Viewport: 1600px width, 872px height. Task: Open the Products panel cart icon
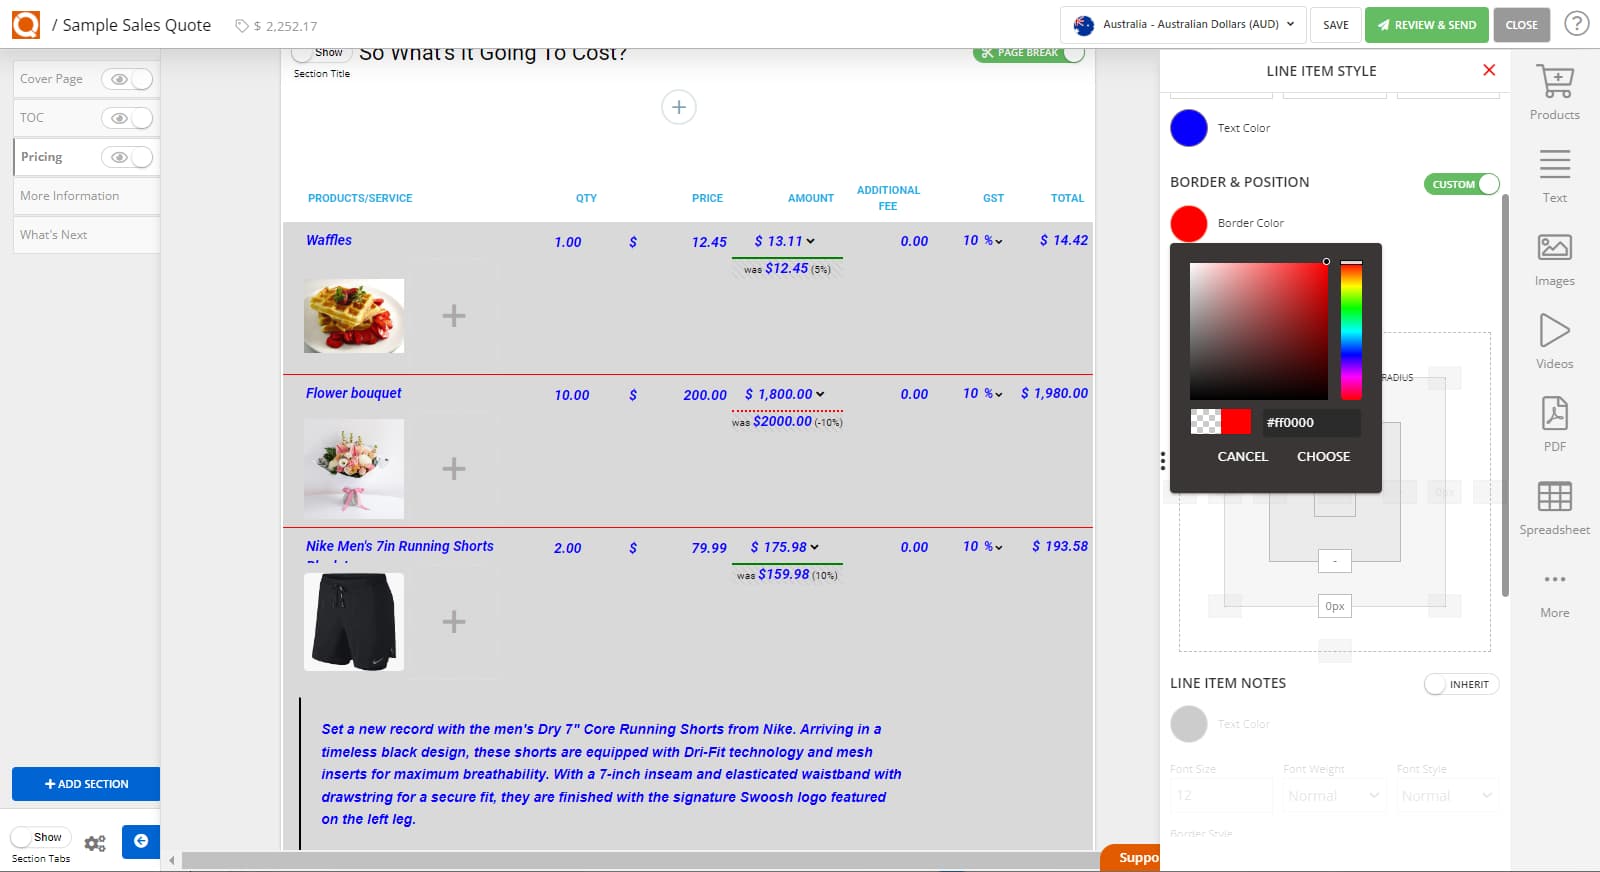(1554, 81)
